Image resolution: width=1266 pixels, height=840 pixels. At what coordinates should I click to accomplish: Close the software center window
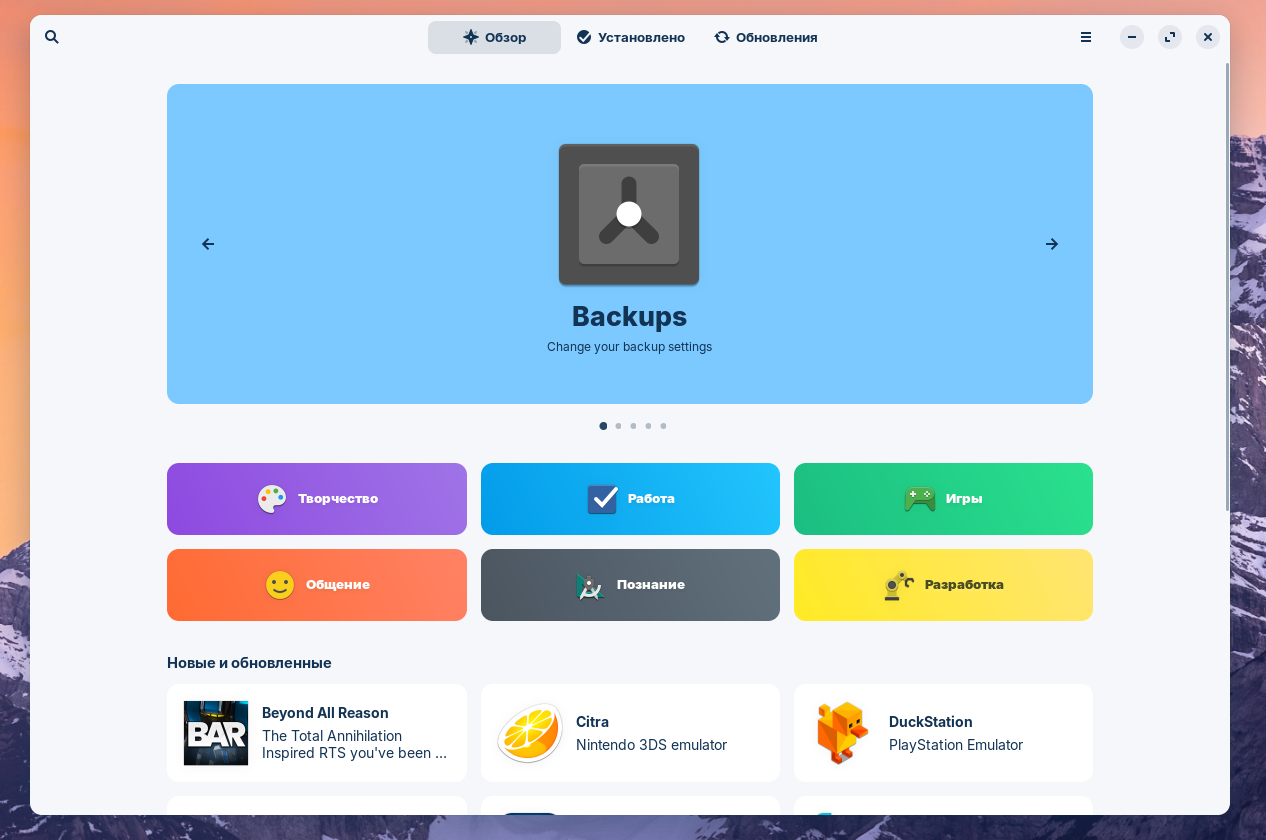1208,37
